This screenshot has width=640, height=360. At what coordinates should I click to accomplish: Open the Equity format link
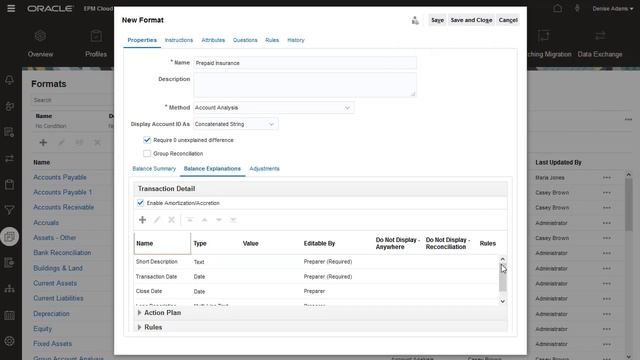click(42, 329)
